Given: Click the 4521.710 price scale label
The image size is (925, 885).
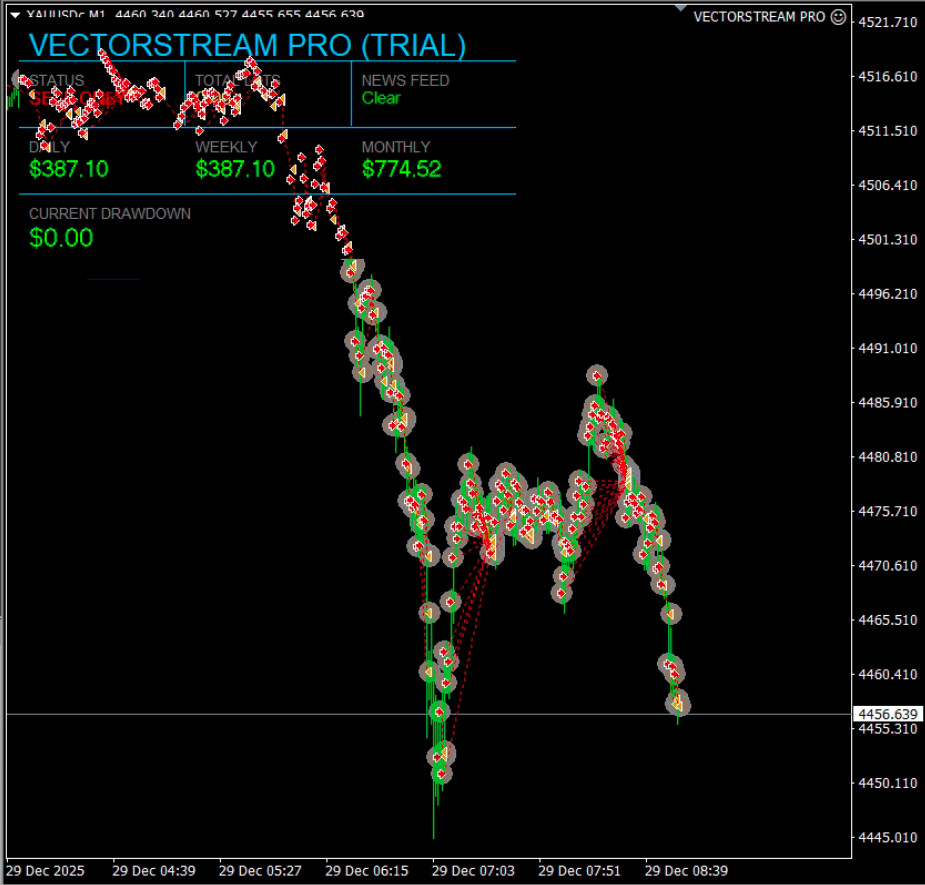Looking at the screenshot, I should click(x=888, y=22).
